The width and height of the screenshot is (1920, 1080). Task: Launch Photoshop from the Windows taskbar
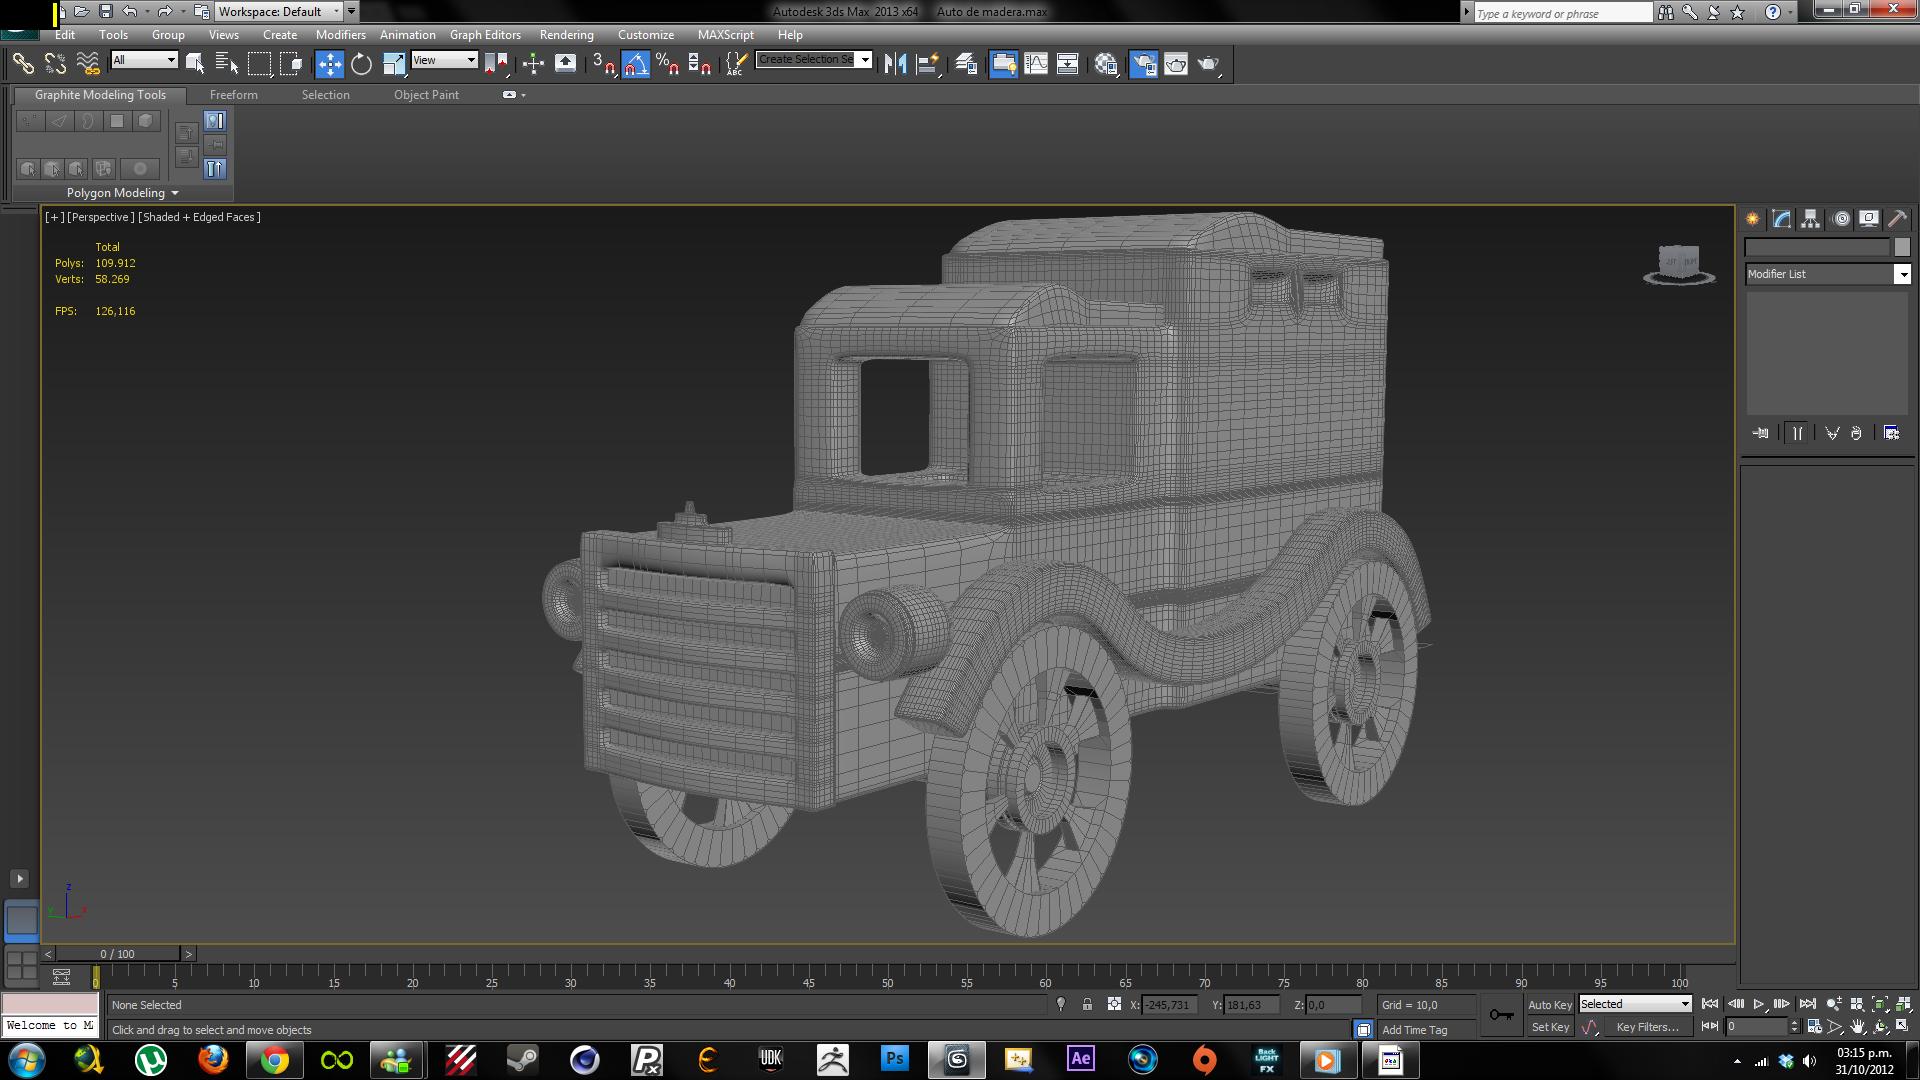(x=894, y=1059)
